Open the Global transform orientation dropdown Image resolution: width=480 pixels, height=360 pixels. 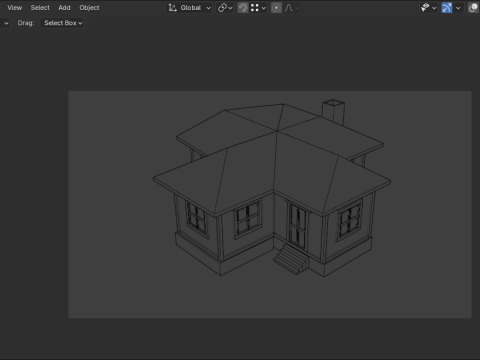point(190,8)
